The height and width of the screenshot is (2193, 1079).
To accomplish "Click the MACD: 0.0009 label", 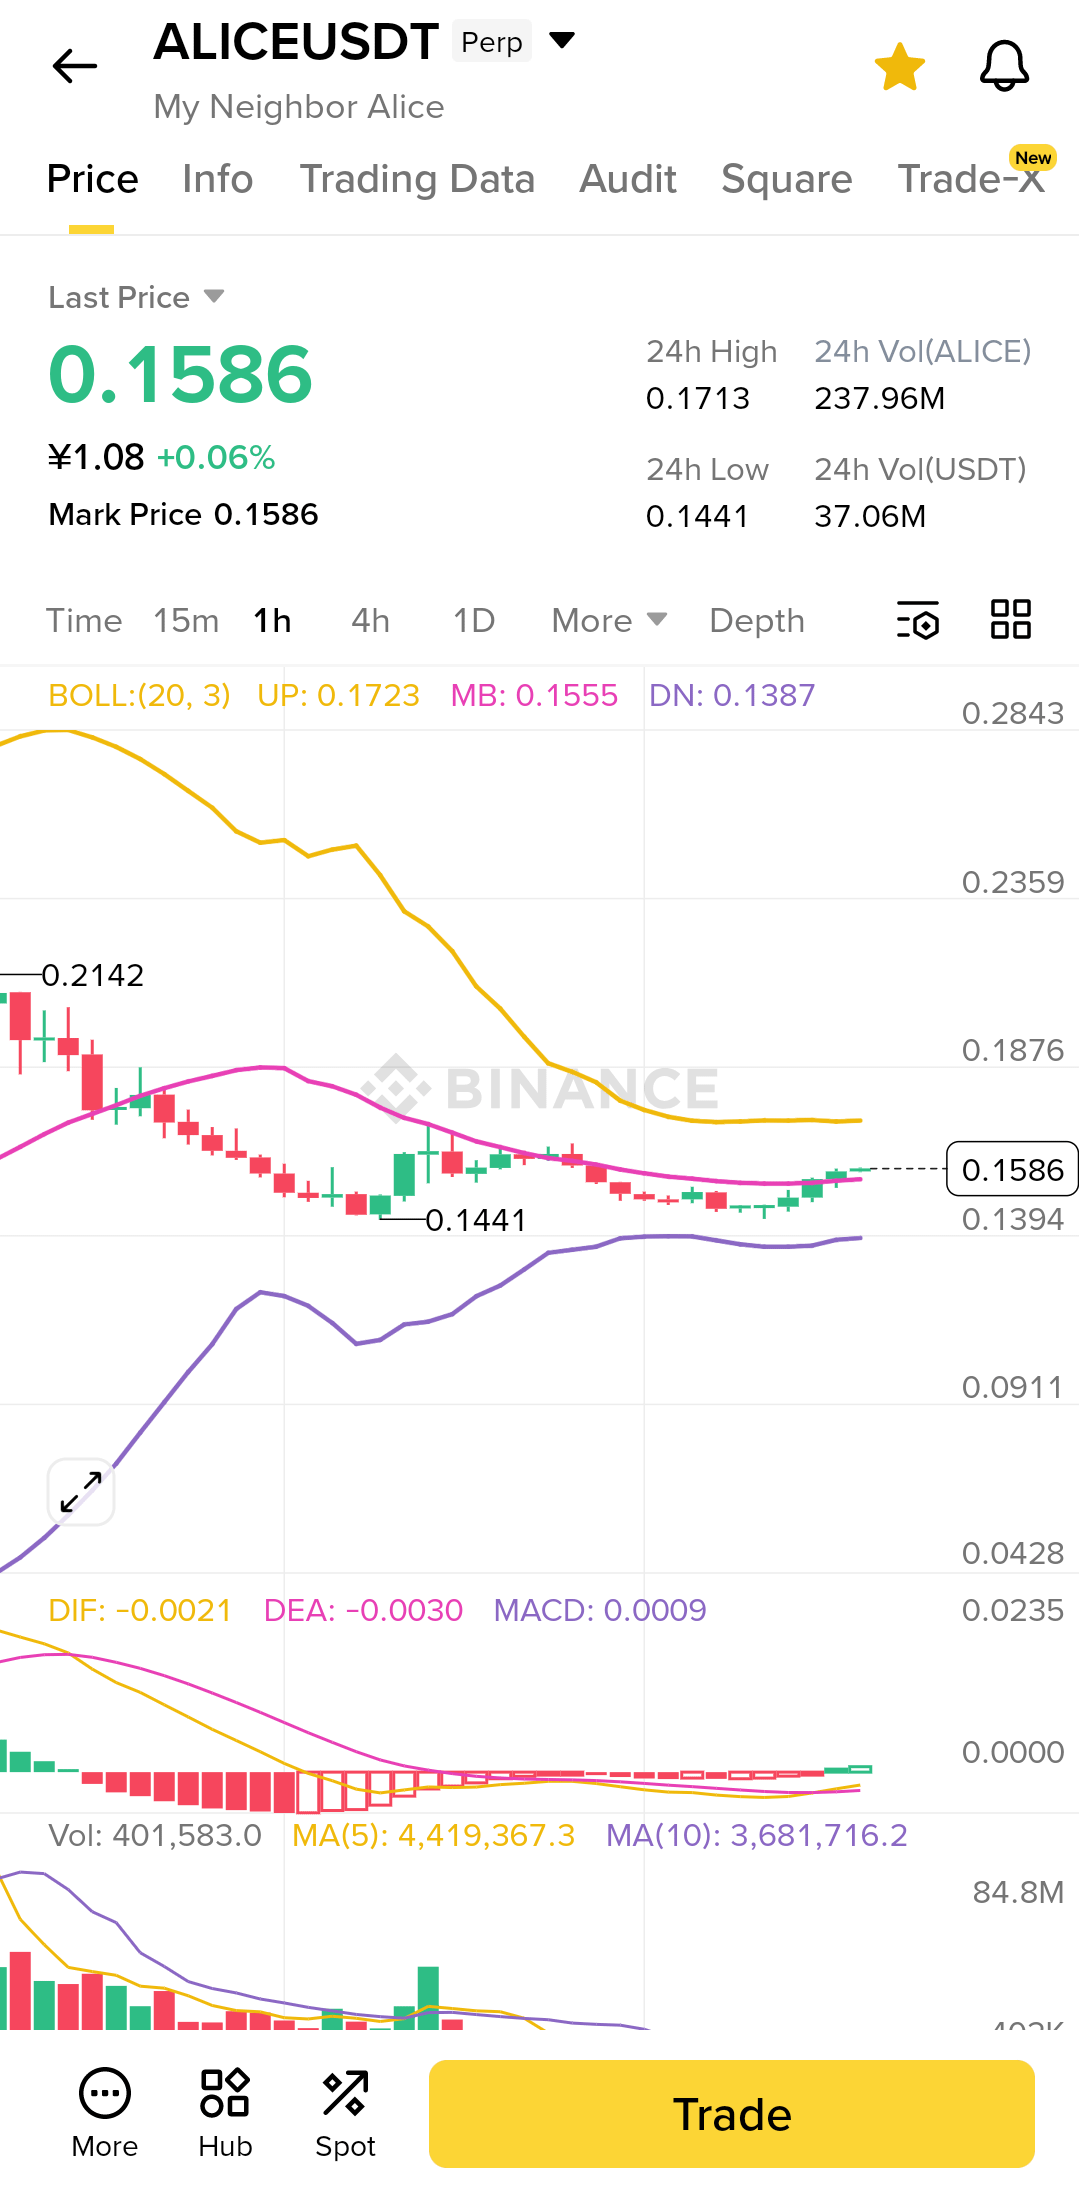I will point(600,1611).
